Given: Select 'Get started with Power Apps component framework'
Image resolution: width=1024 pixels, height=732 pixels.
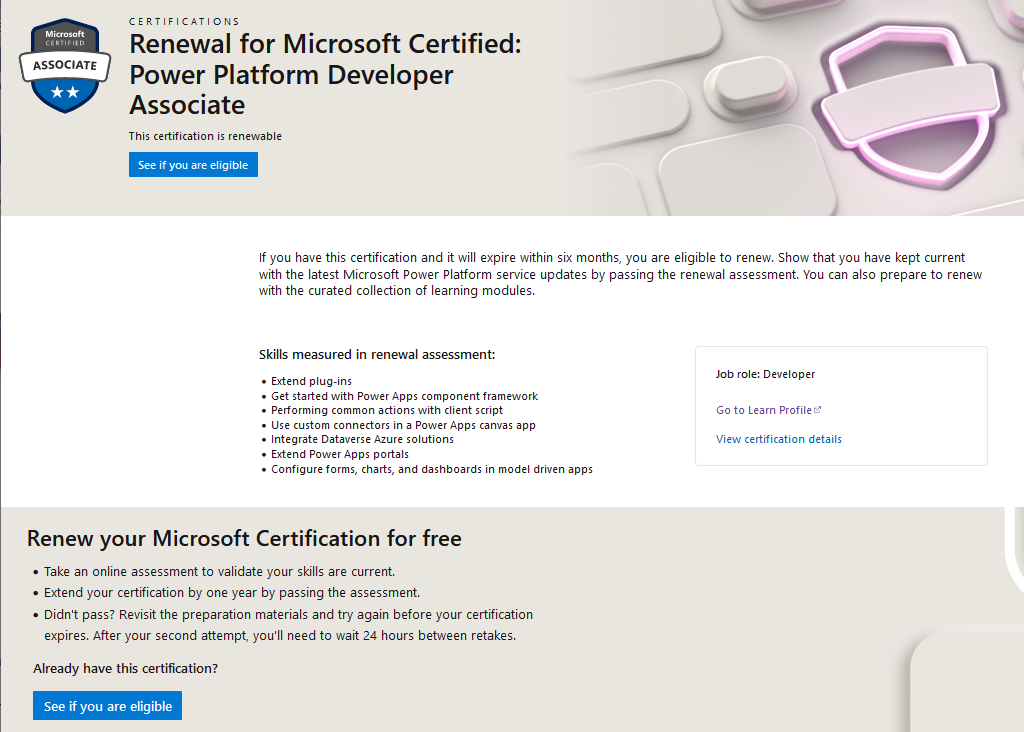Looking at the screenshot, I should pyautogui.click(x=404, y=396).
